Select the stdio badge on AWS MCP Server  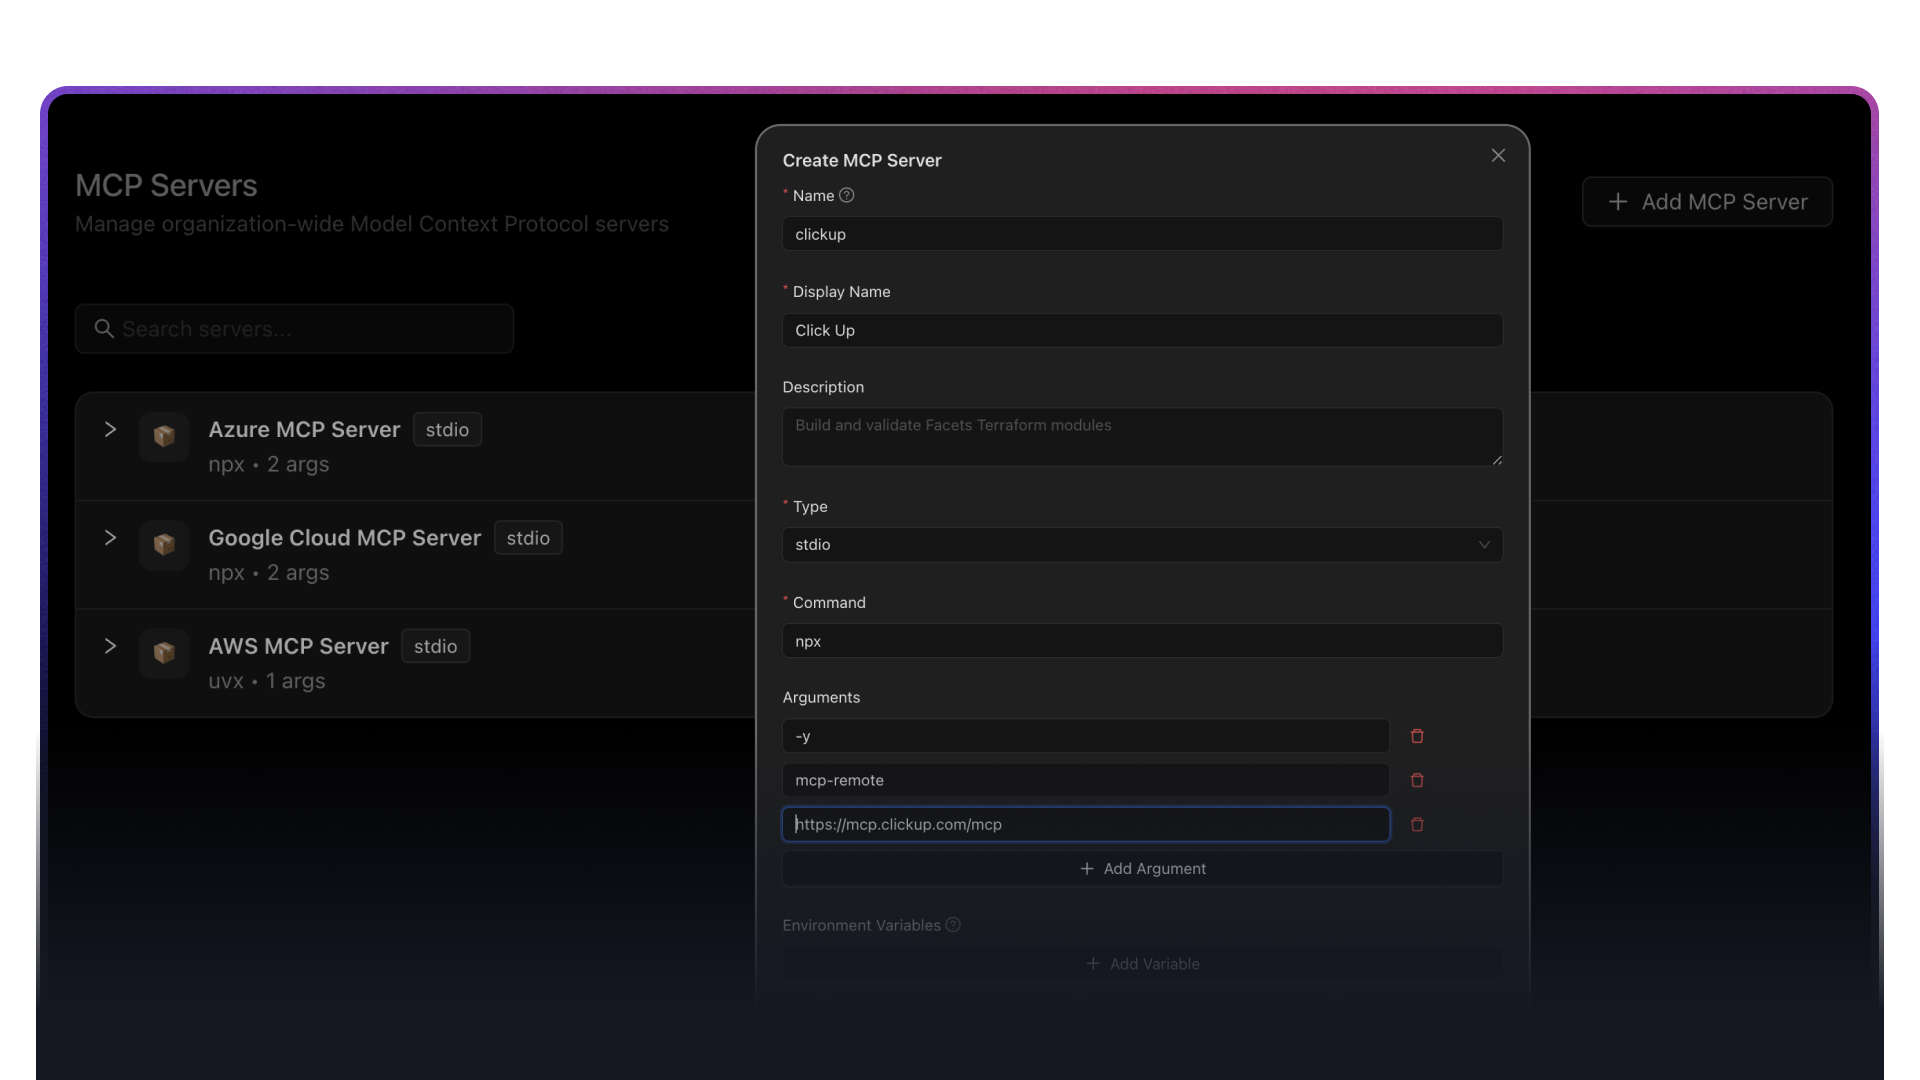click(x=434, y=646)
